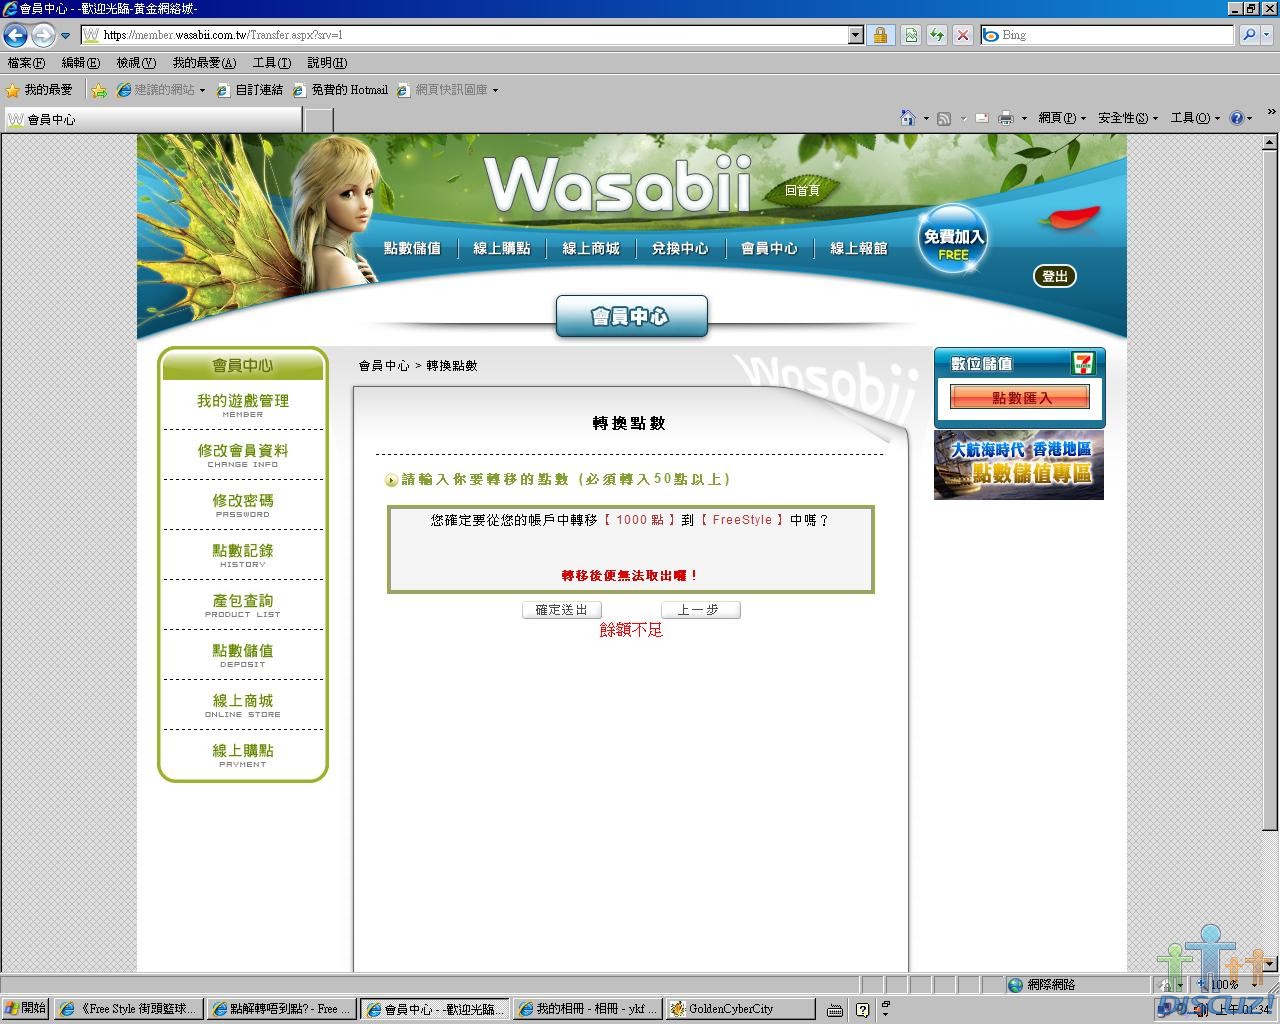Open a new blank browser tab
The height and width of the screenshot is (1024, 1280).
318,120
